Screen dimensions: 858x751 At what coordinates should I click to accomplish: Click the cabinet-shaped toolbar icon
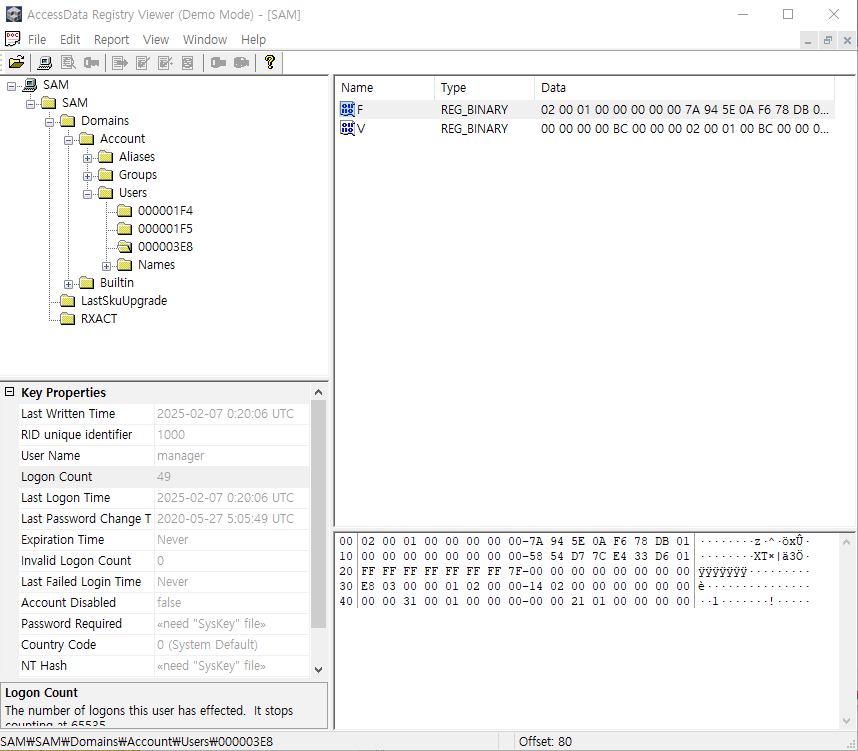[x=188, y=62]
